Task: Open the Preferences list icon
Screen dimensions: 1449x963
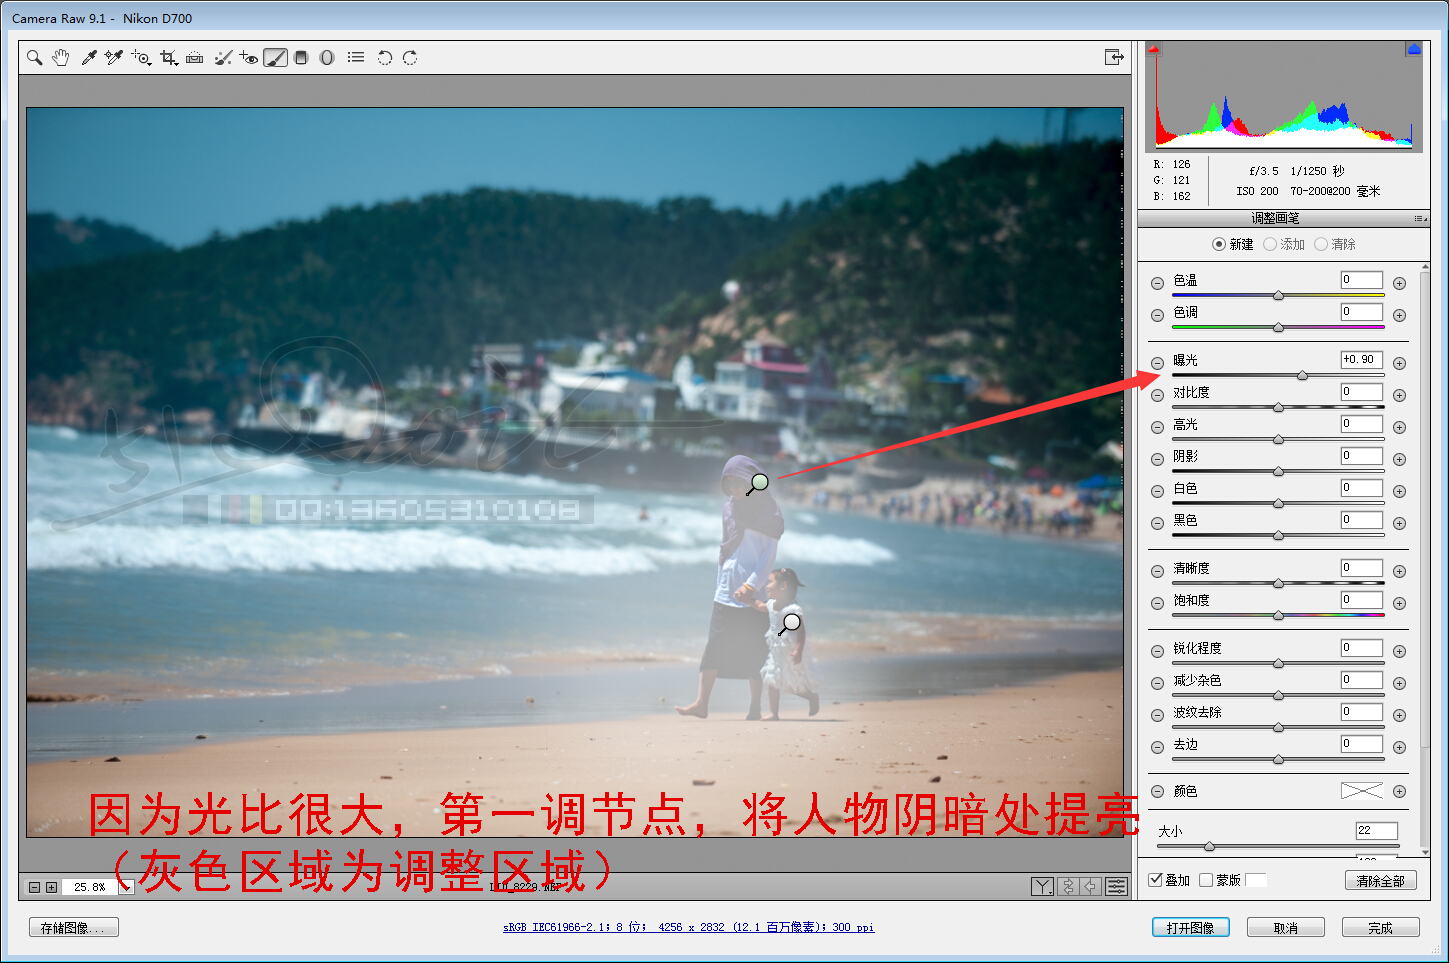Action: point(356,58)
